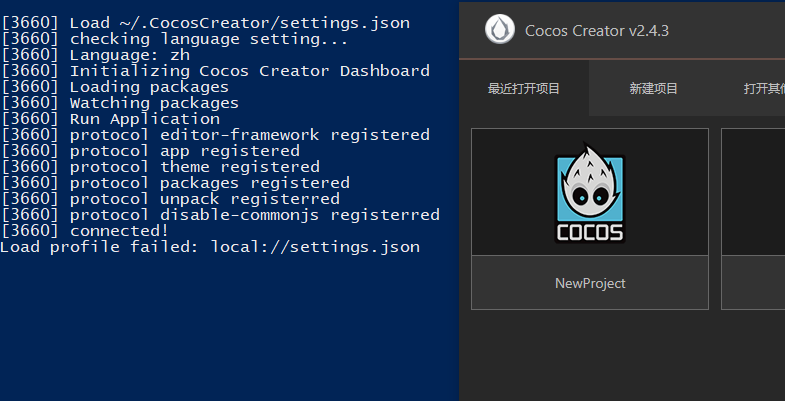Select the 打开其他 tab

pos(764,89)
